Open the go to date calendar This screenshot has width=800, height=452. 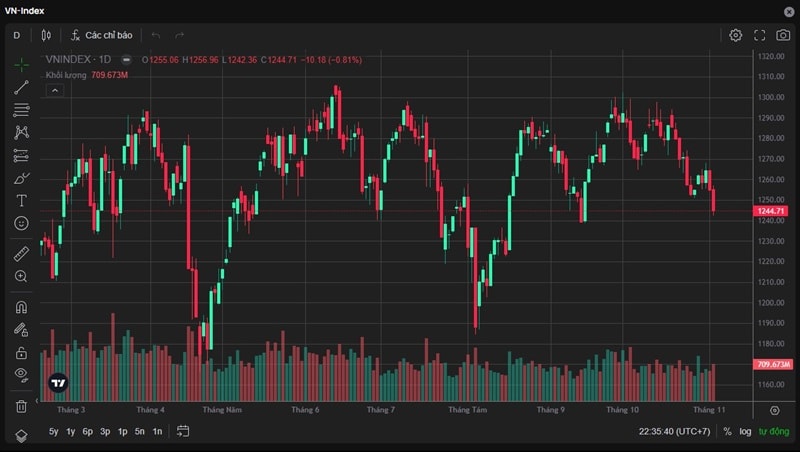183,432
